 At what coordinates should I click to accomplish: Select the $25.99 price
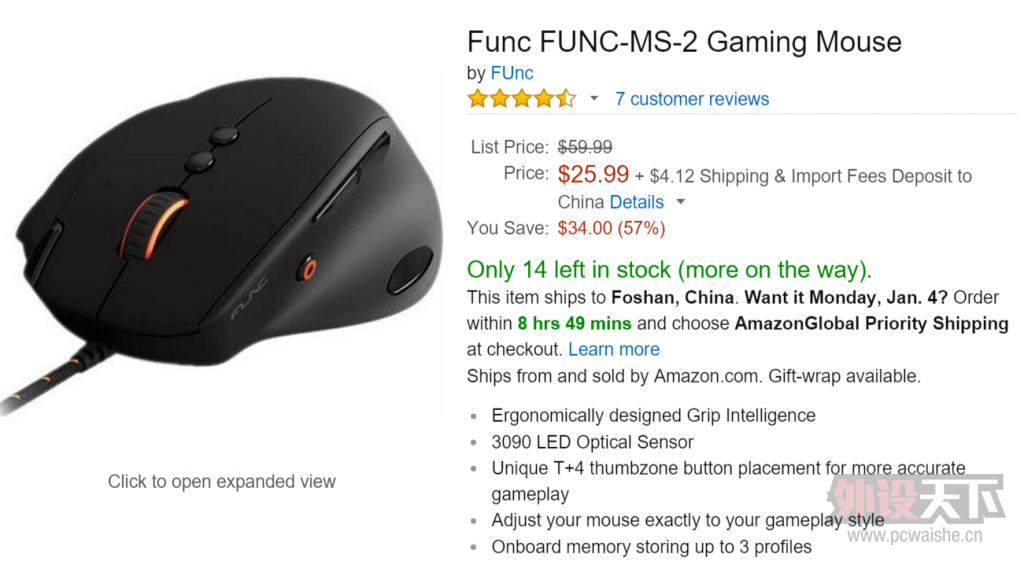(x=593, y=175)
